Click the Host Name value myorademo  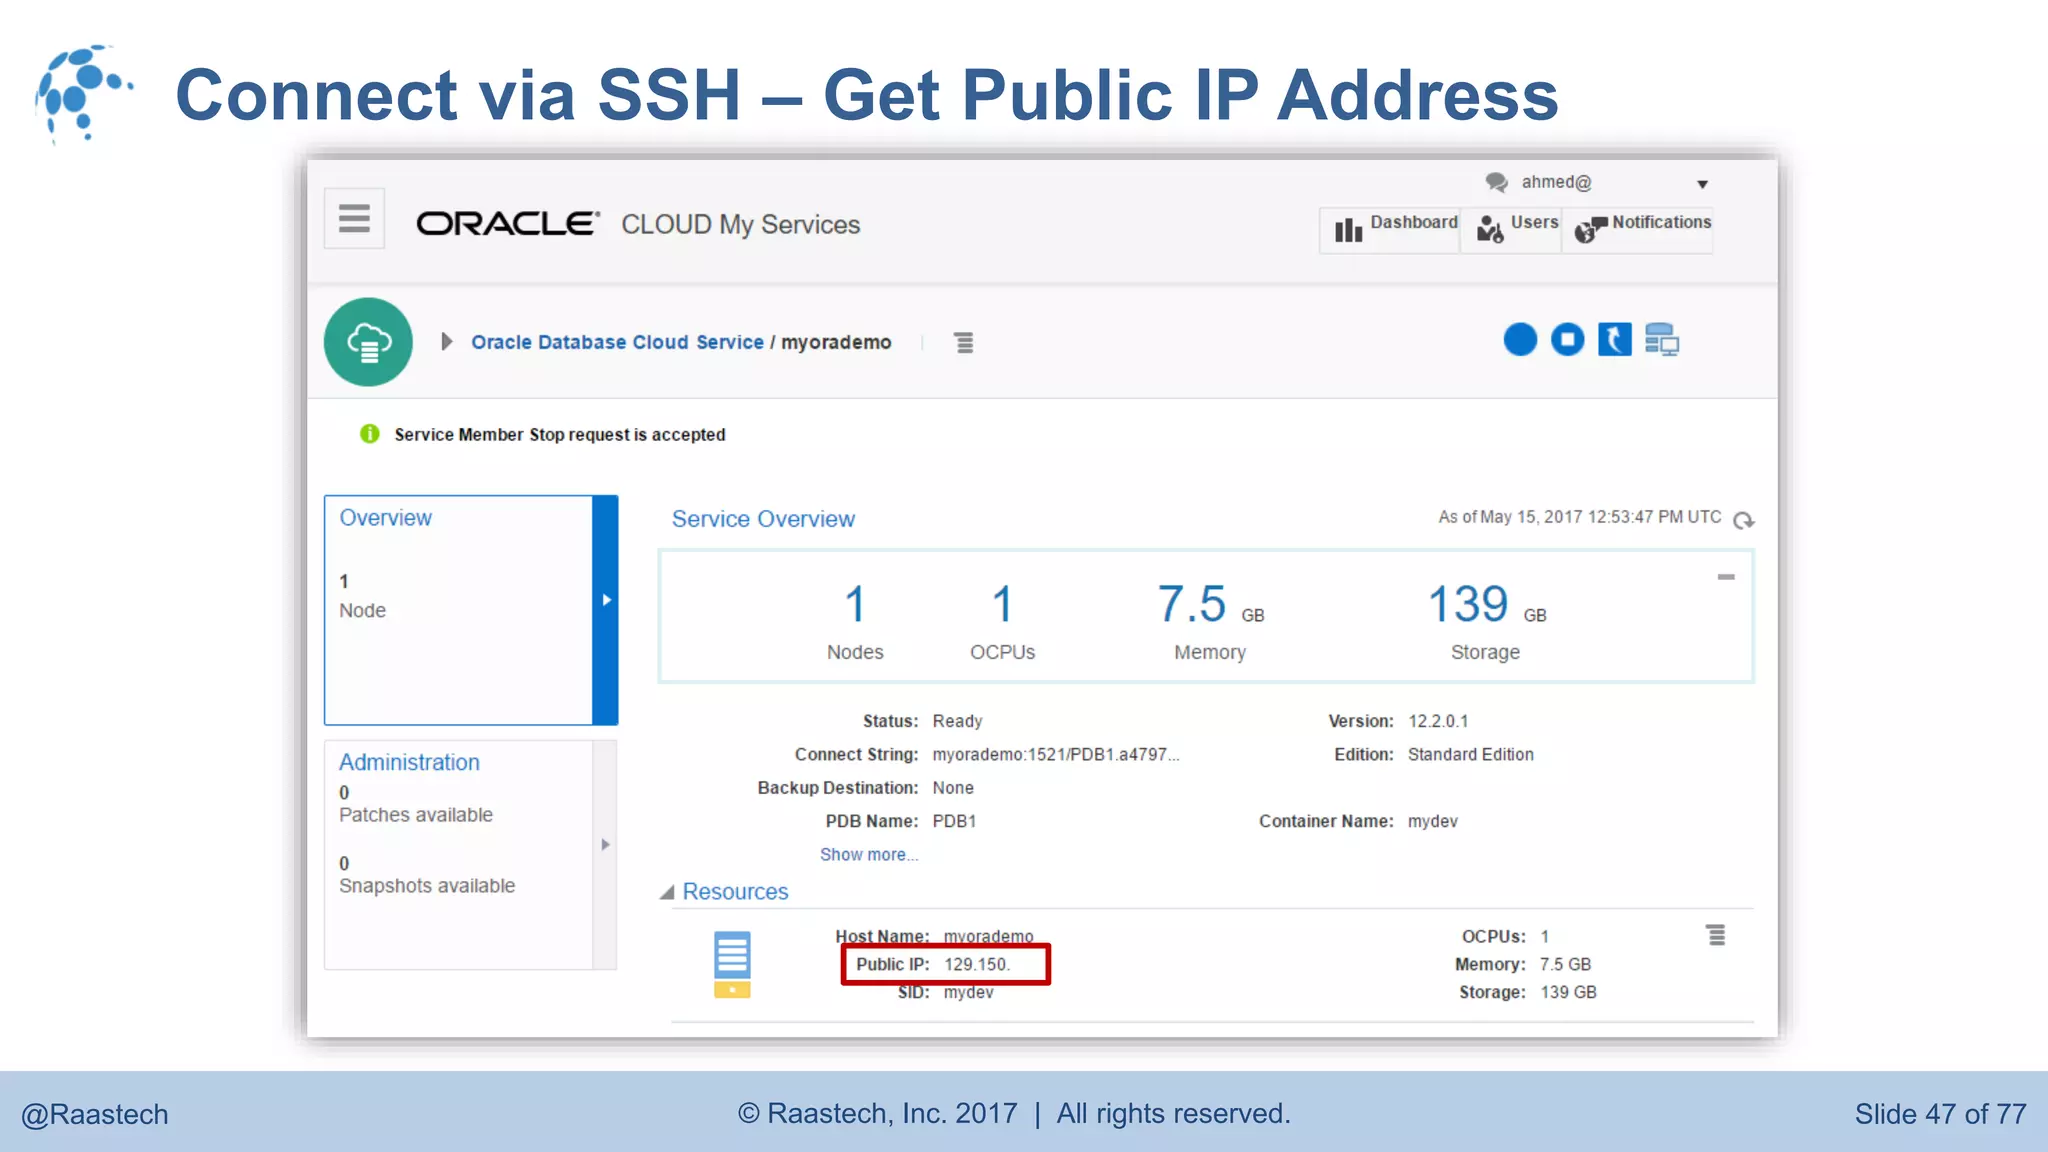pyautogui.click(x=989, y=937)
